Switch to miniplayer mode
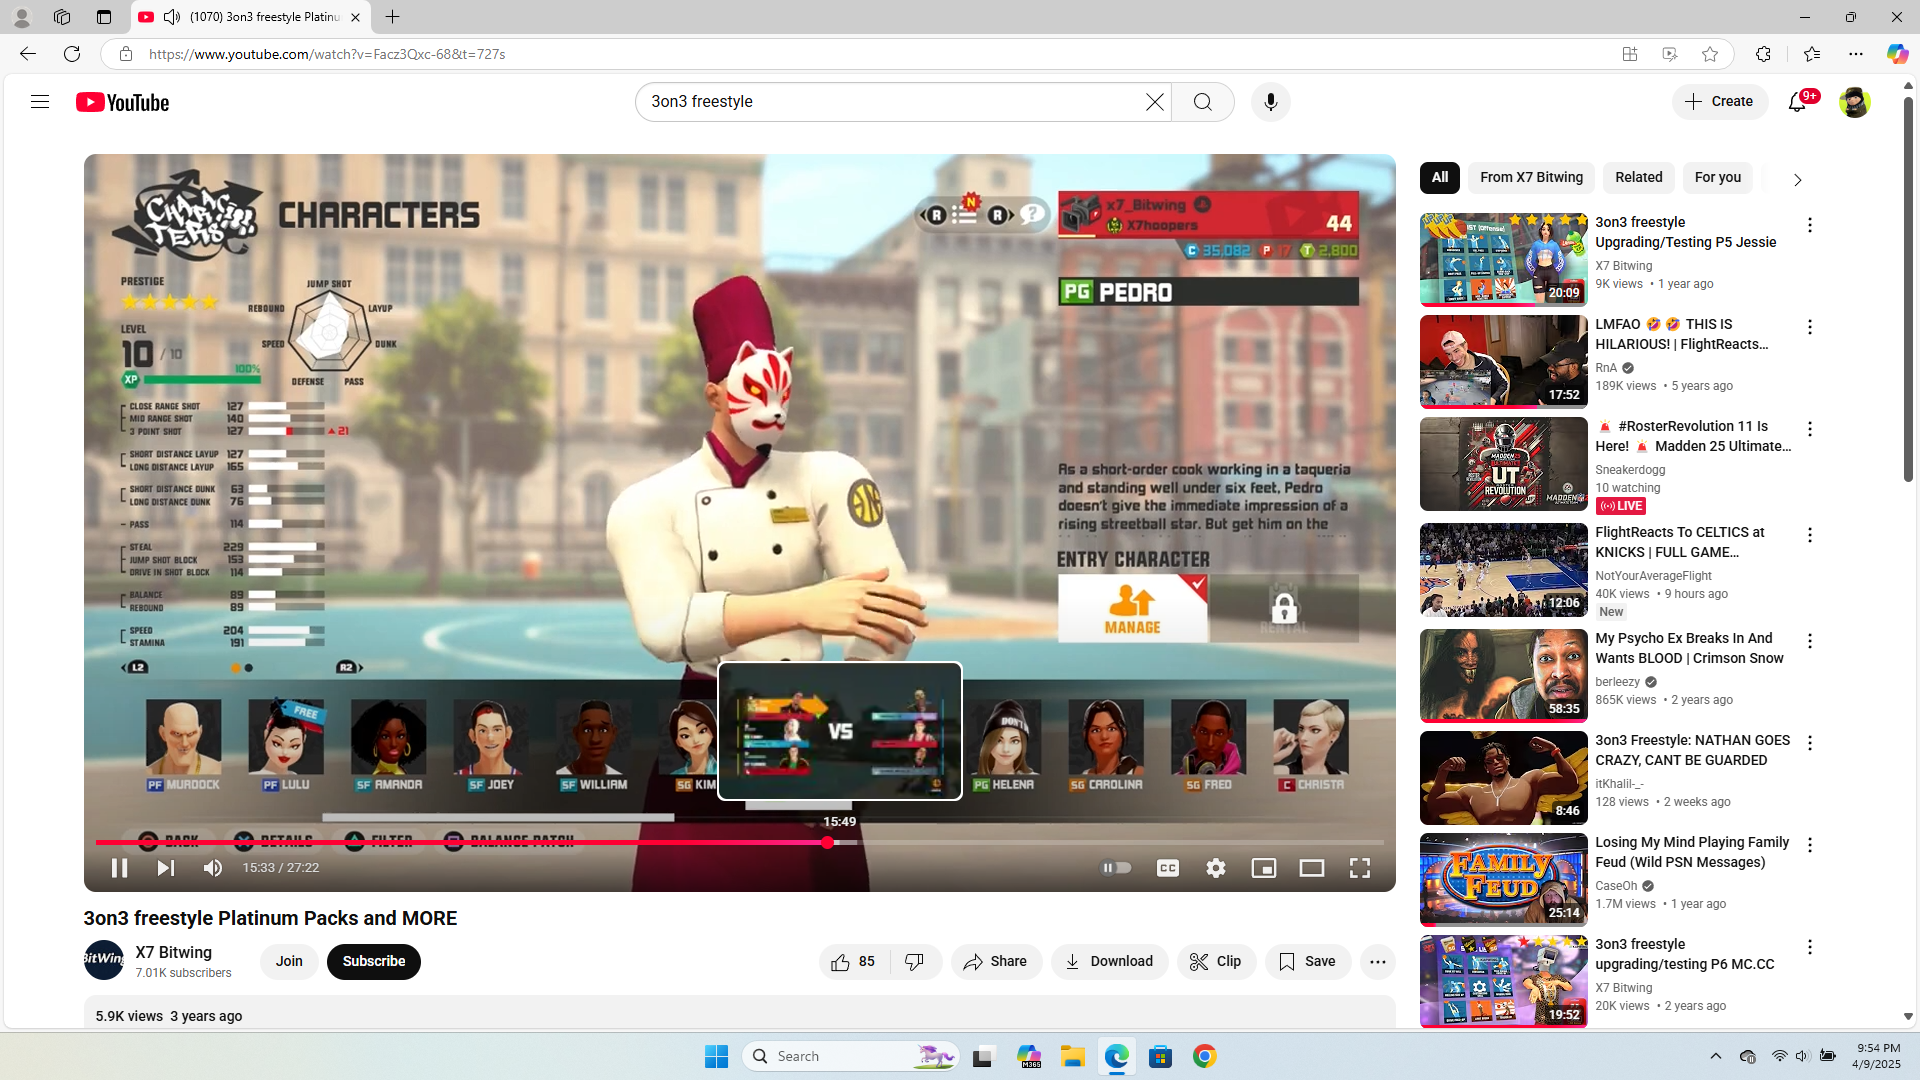1920x1080 pixels. (1264, 868)
